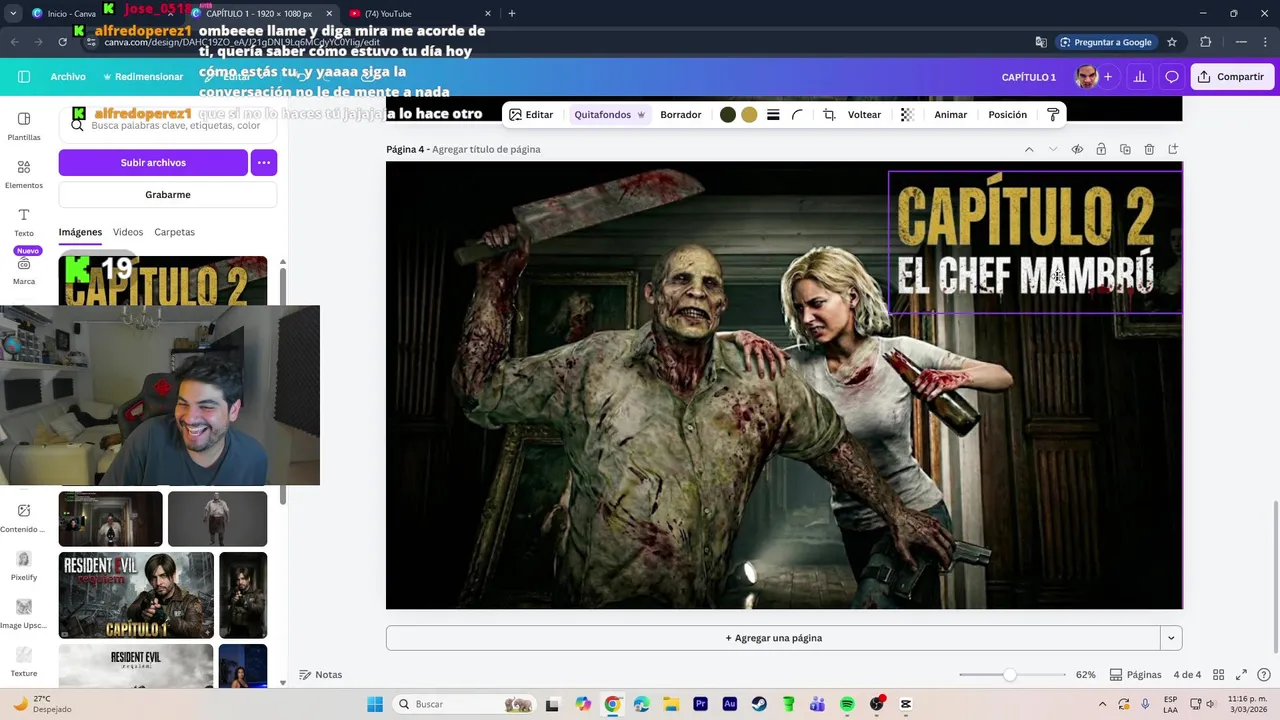Click the Voltear button
Screen dimensions: 1280x720
[x=864, y=115]
